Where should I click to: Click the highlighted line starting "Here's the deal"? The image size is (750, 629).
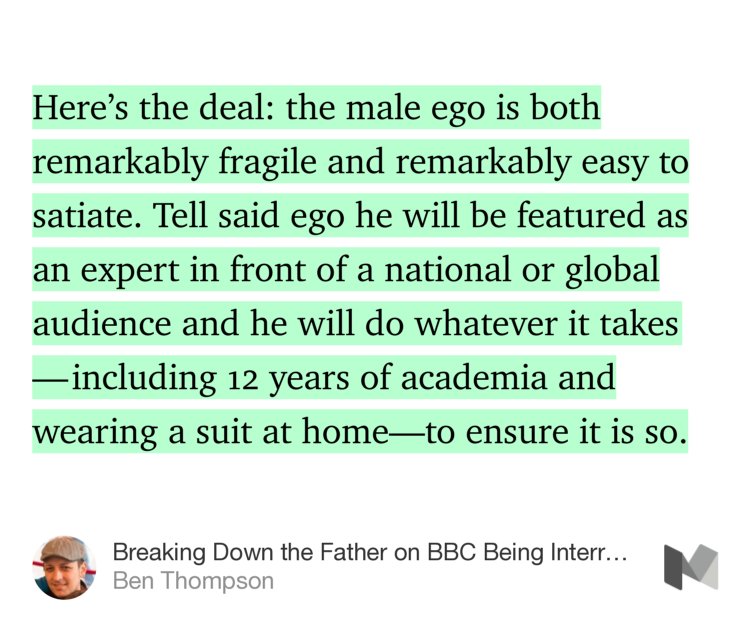316,108
